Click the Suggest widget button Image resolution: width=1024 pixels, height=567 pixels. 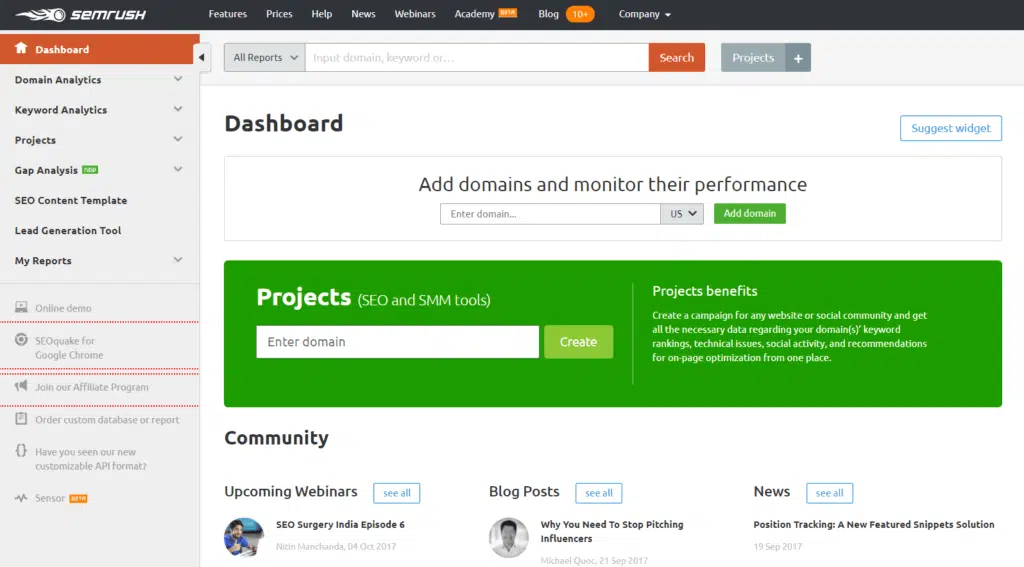[x=950, y=128]
